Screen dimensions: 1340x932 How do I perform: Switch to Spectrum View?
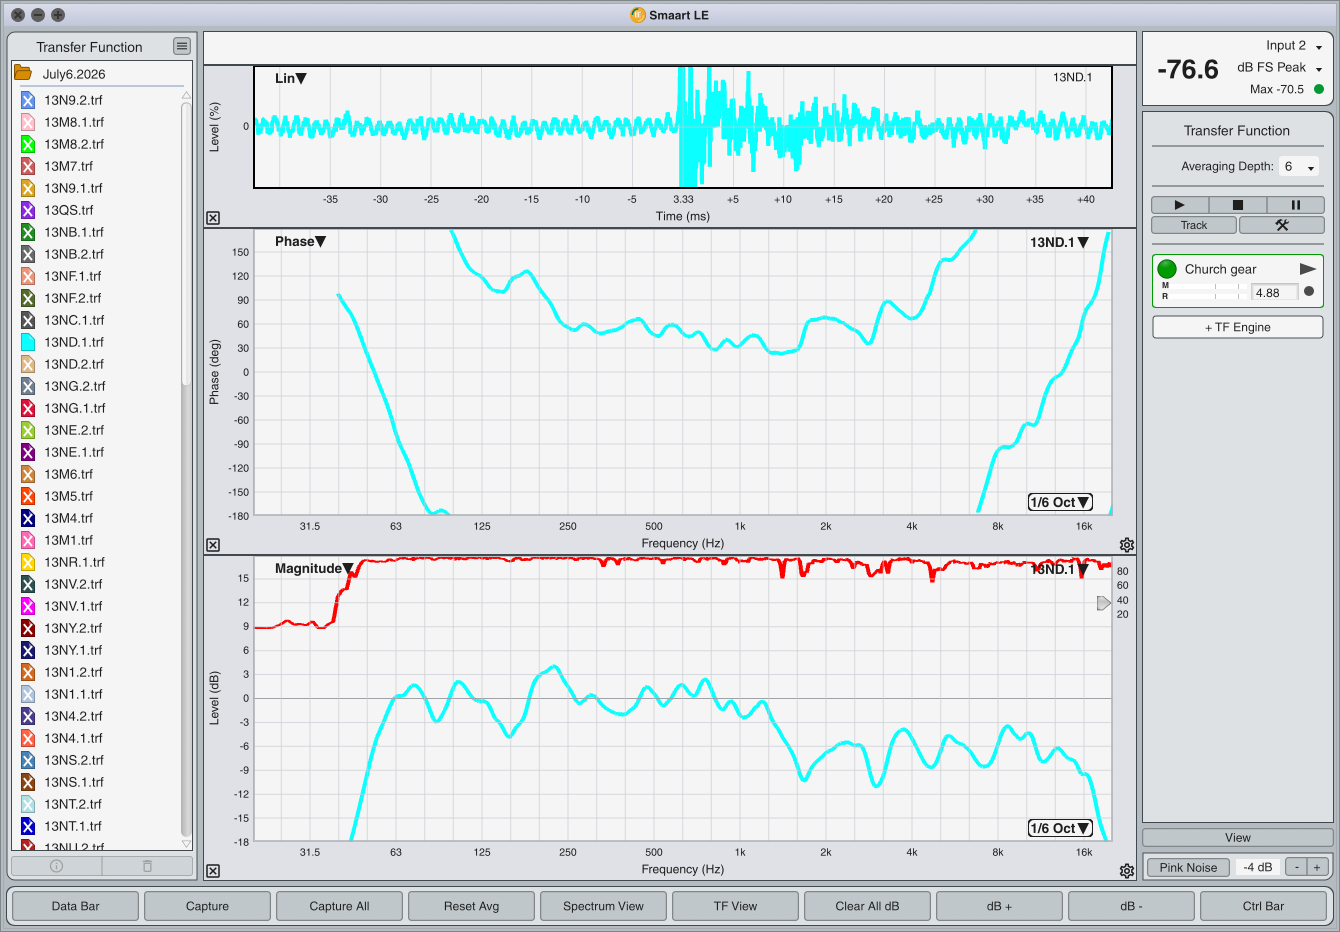coord(603,906)
